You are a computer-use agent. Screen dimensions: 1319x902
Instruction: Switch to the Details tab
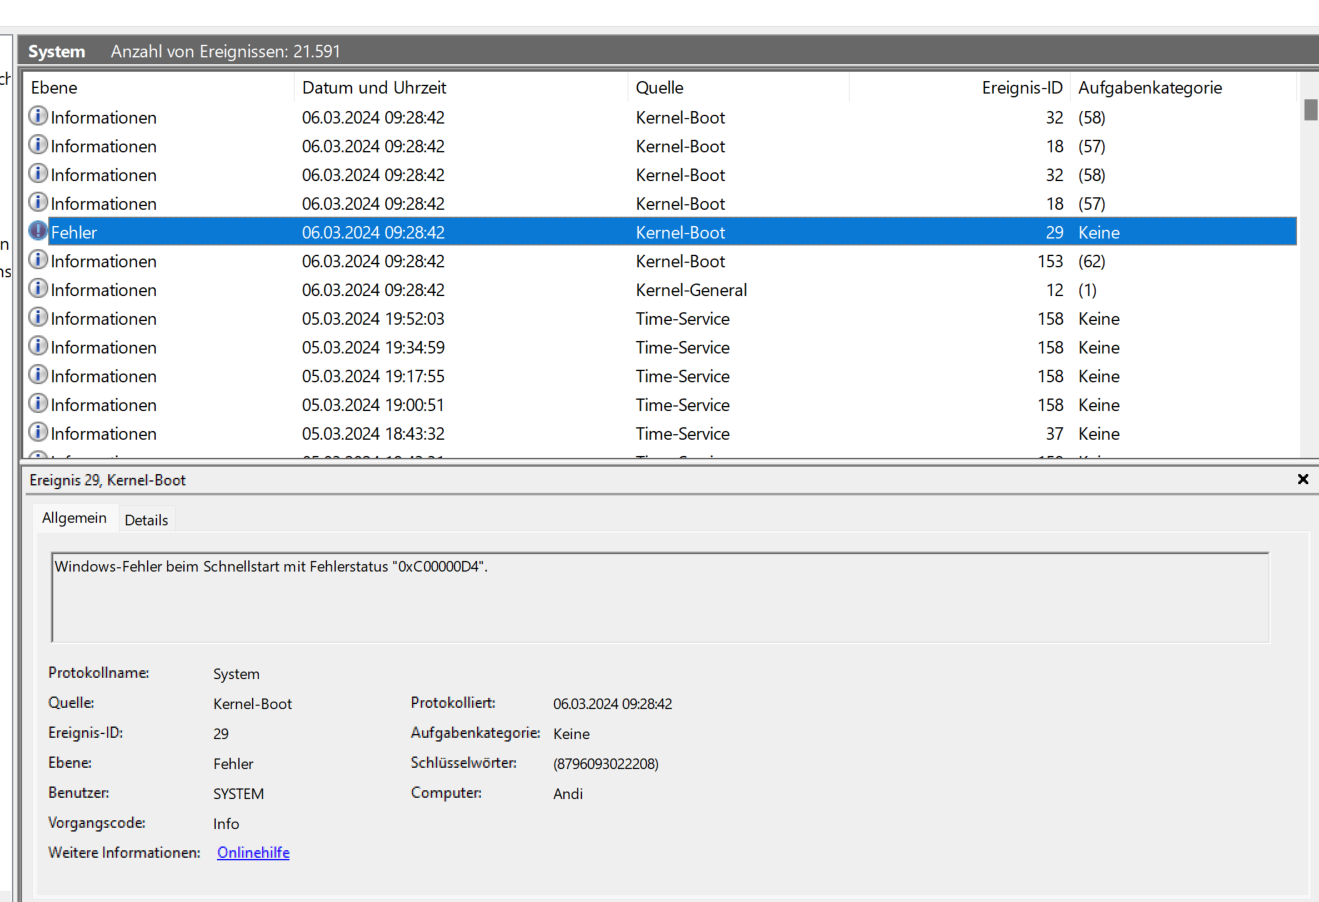tap(146, 520)
